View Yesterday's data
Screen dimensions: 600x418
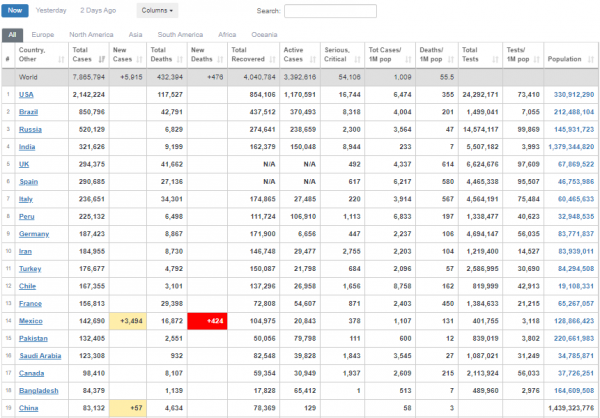[x=51, y=11]
